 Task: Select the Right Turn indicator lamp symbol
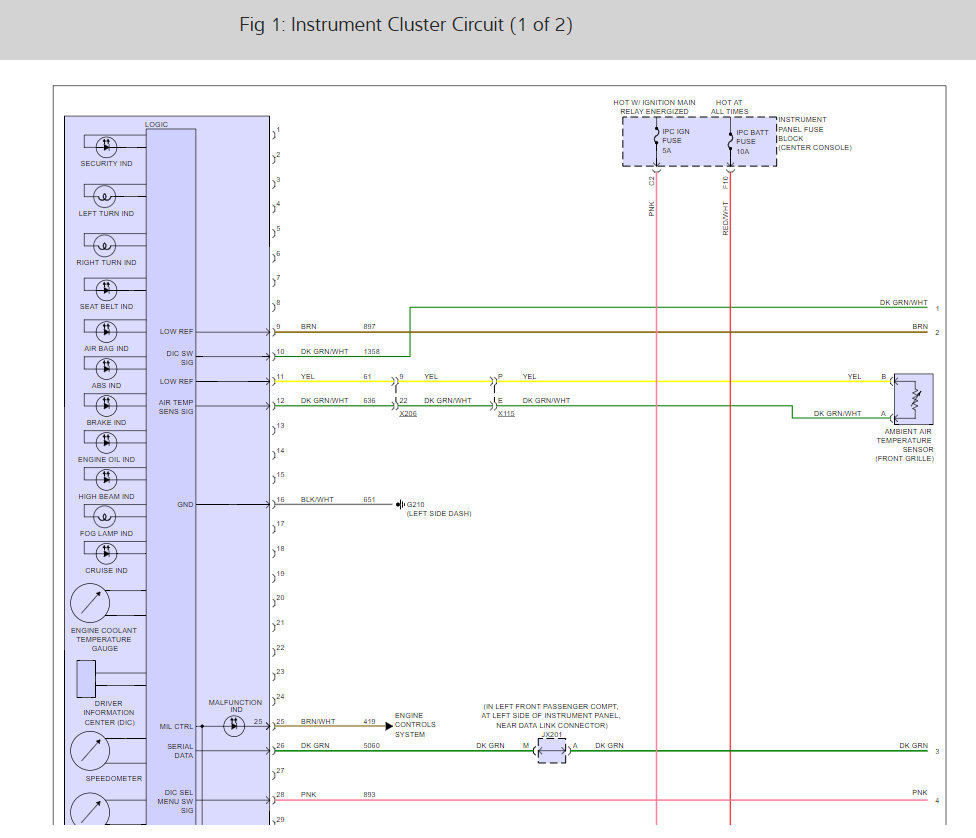point(105,246)
